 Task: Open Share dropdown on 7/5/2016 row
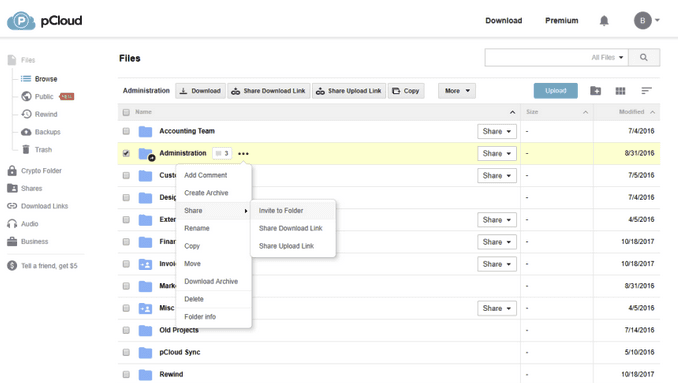(x=497, y=176)
